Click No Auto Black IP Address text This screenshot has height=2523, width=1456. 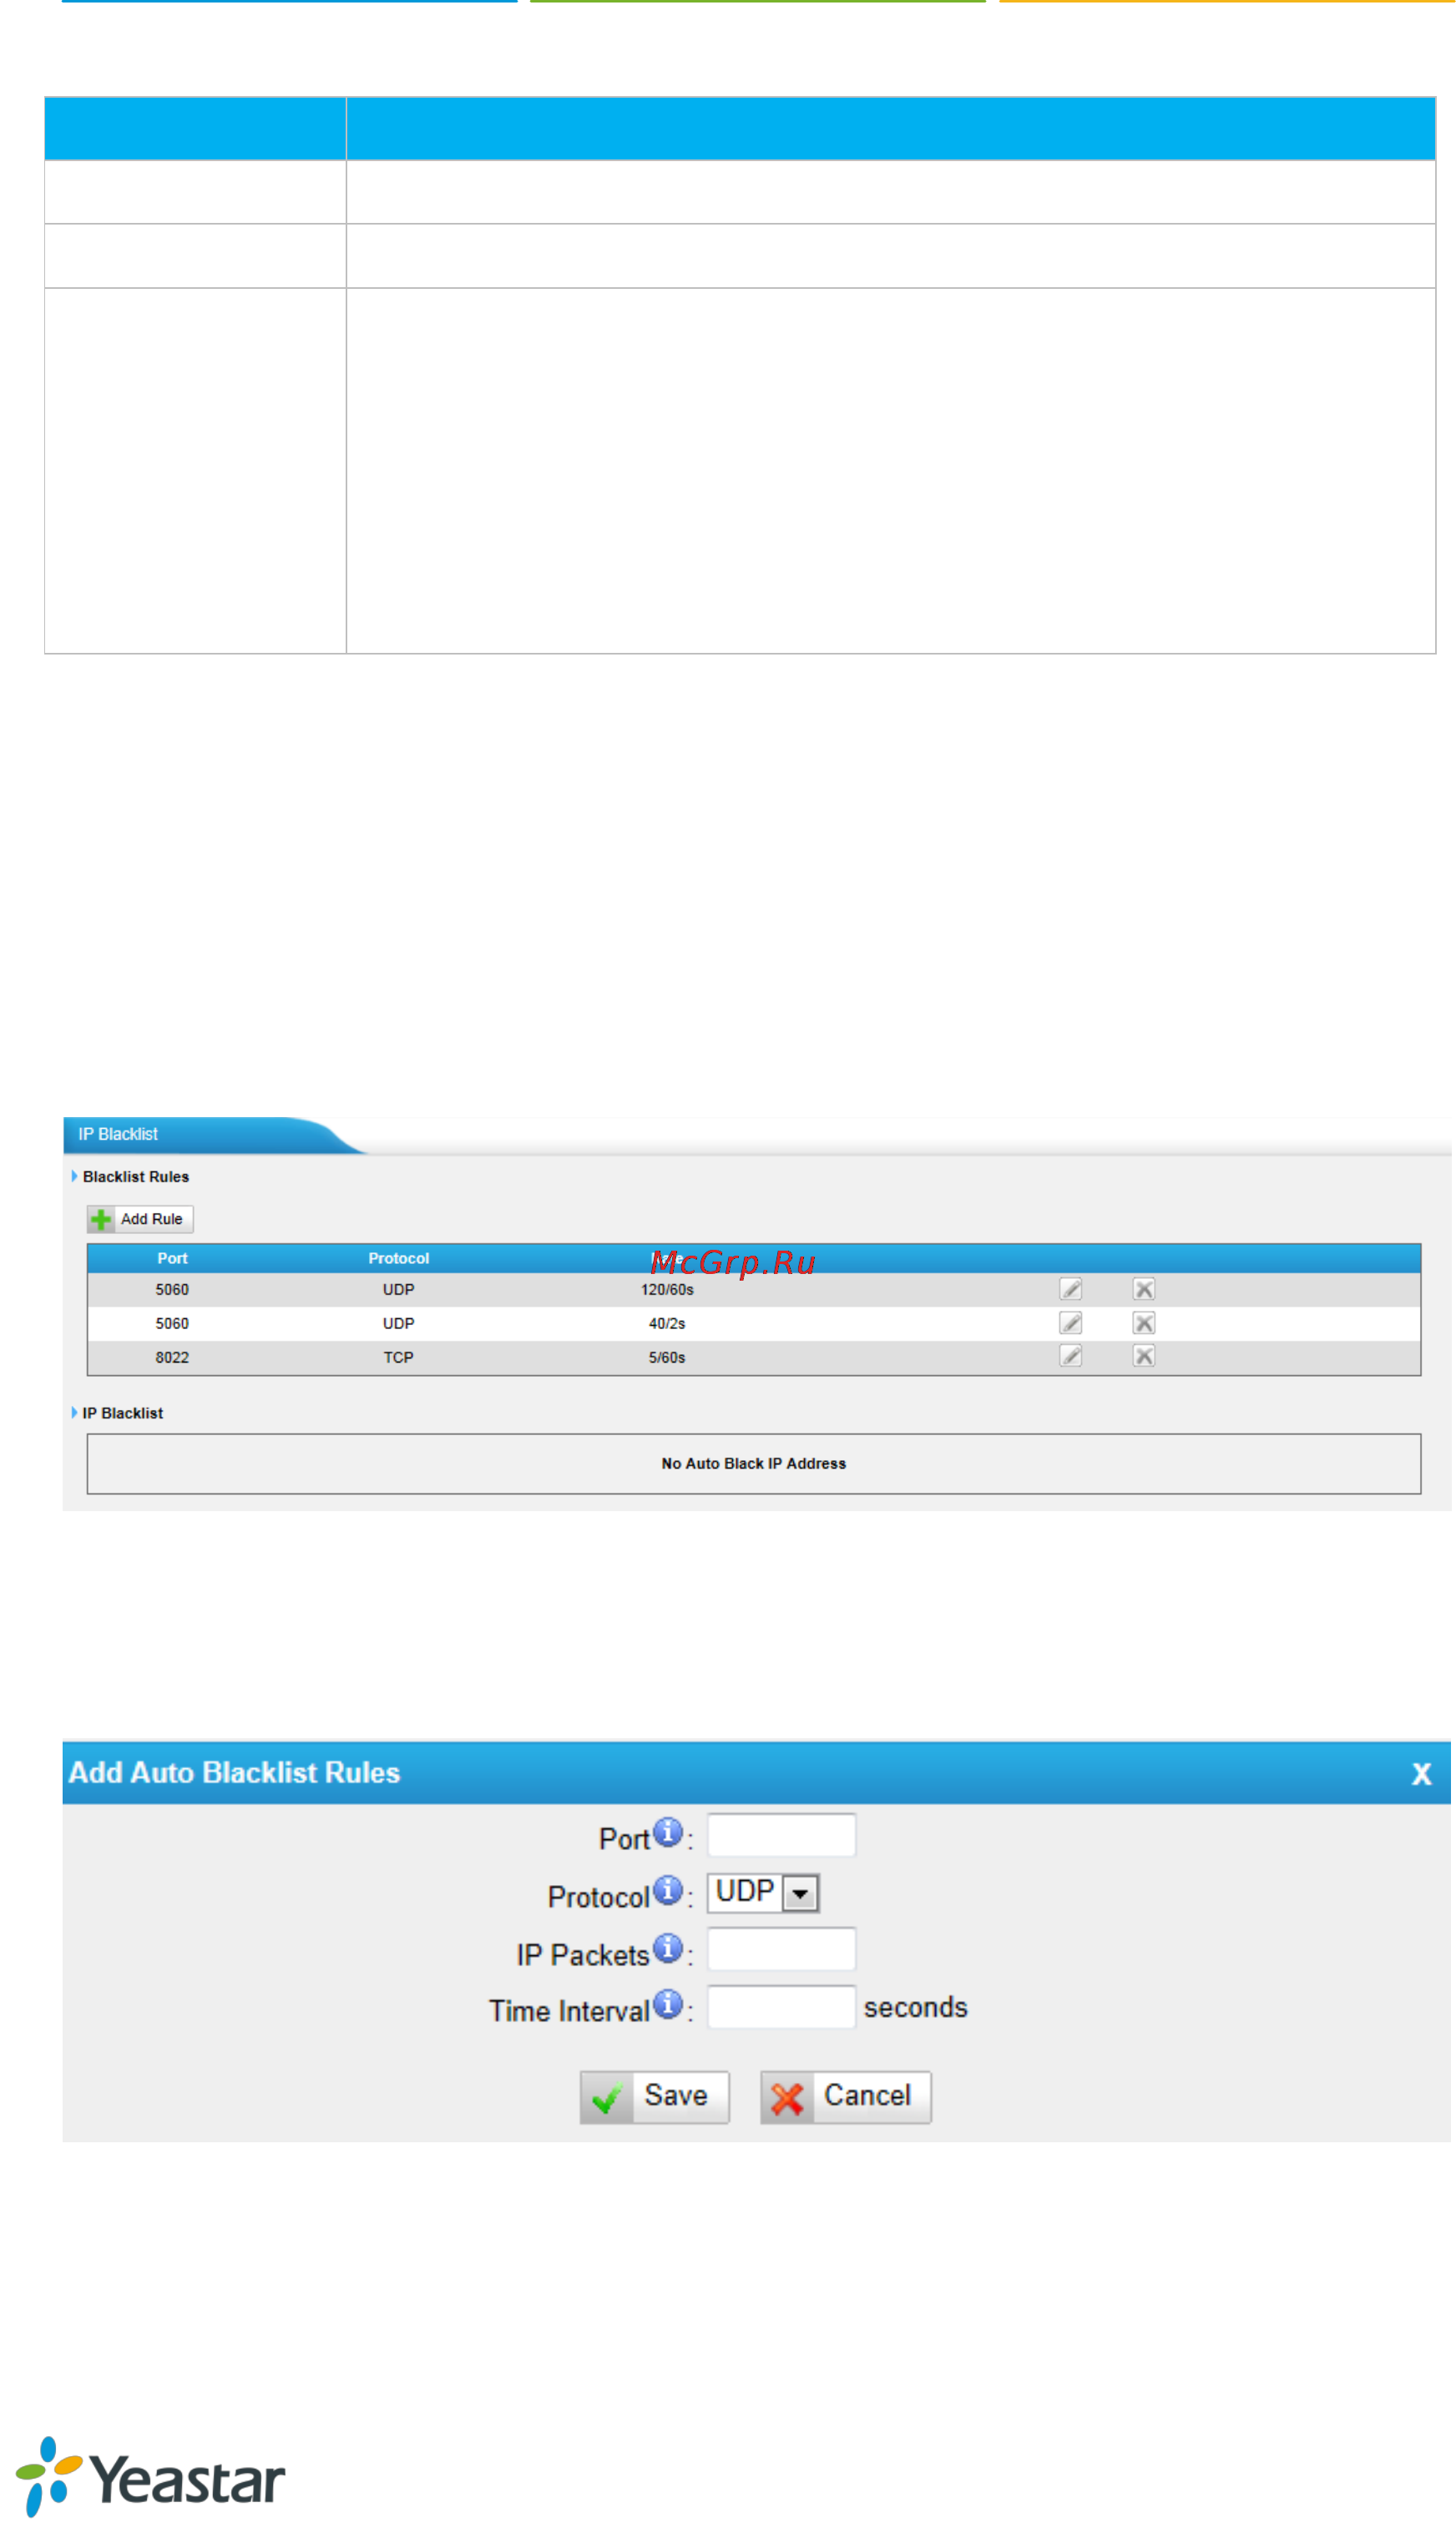pyautogui.click(x=754, y=1463)
